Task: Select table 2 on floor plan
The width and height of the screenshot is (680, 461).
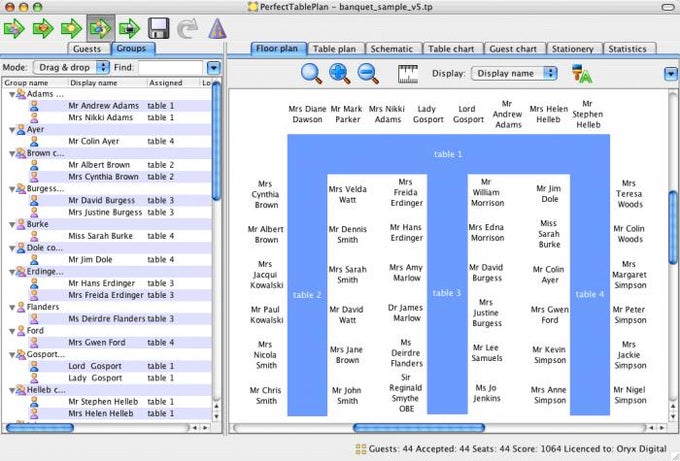Action: coord(307,295)
